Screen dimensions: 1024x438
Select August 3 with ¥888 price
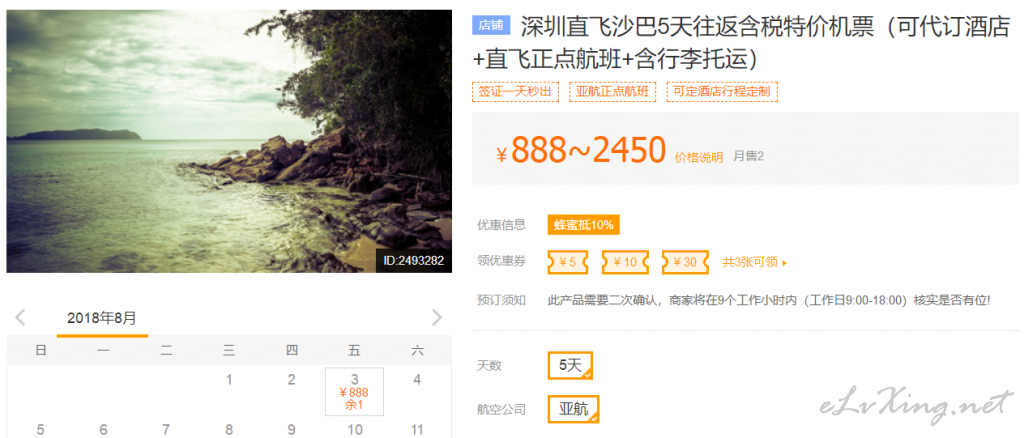[x=354, y=392]
